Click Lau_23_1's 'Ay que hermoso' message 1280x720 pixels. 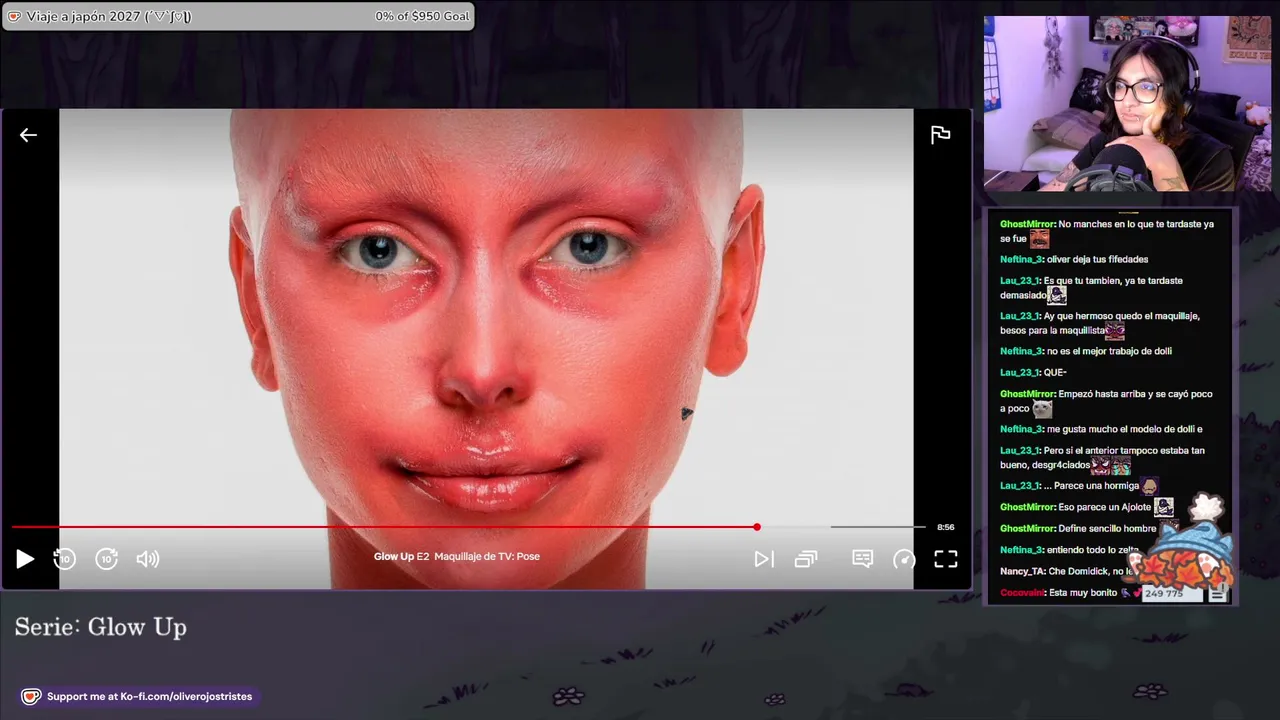(1100, 323)
